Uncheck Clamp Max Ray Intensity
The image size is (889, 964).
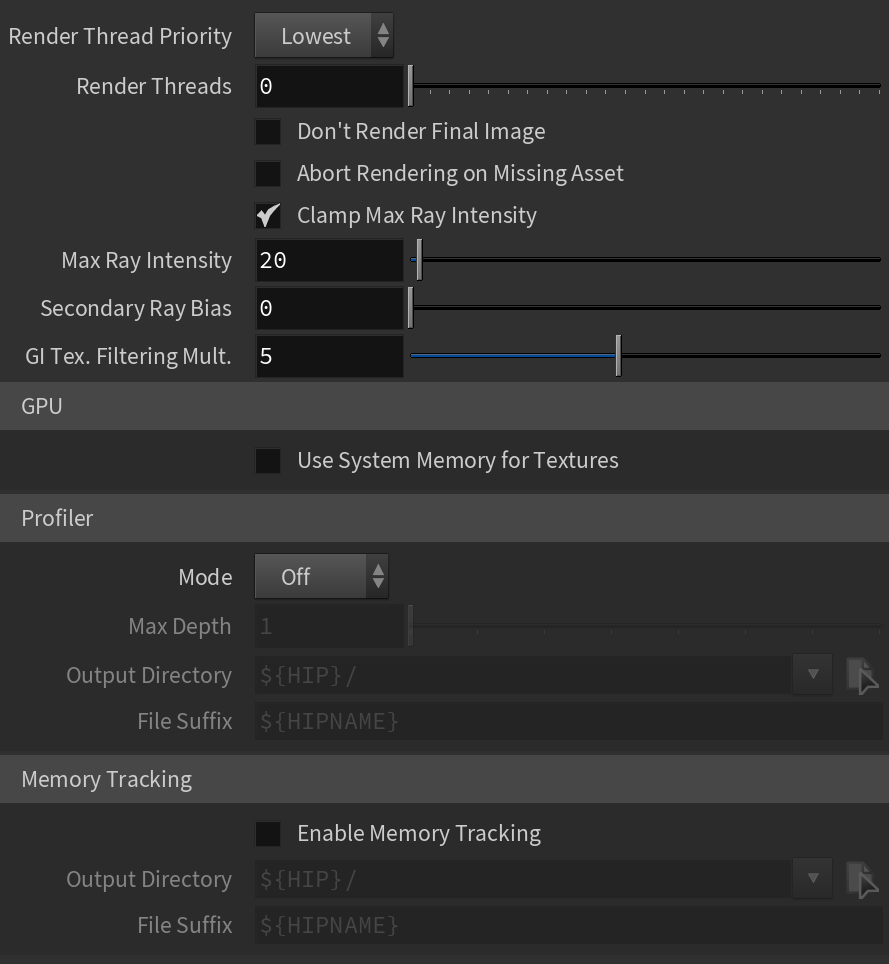tap(268, 215)
